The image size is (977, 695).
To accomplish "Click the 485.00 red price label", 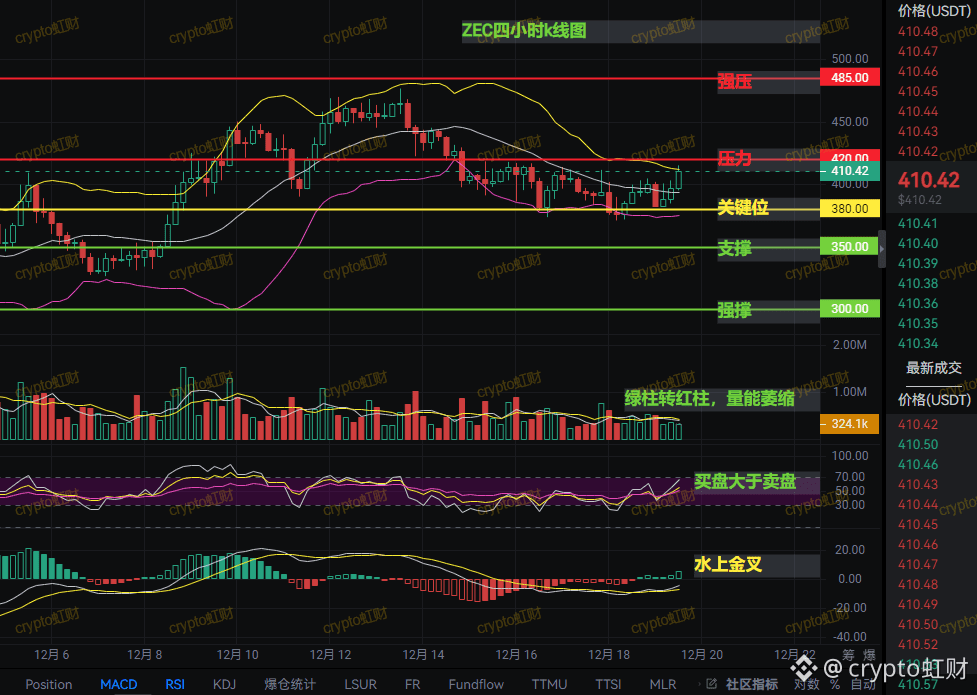I will [850, 77].
